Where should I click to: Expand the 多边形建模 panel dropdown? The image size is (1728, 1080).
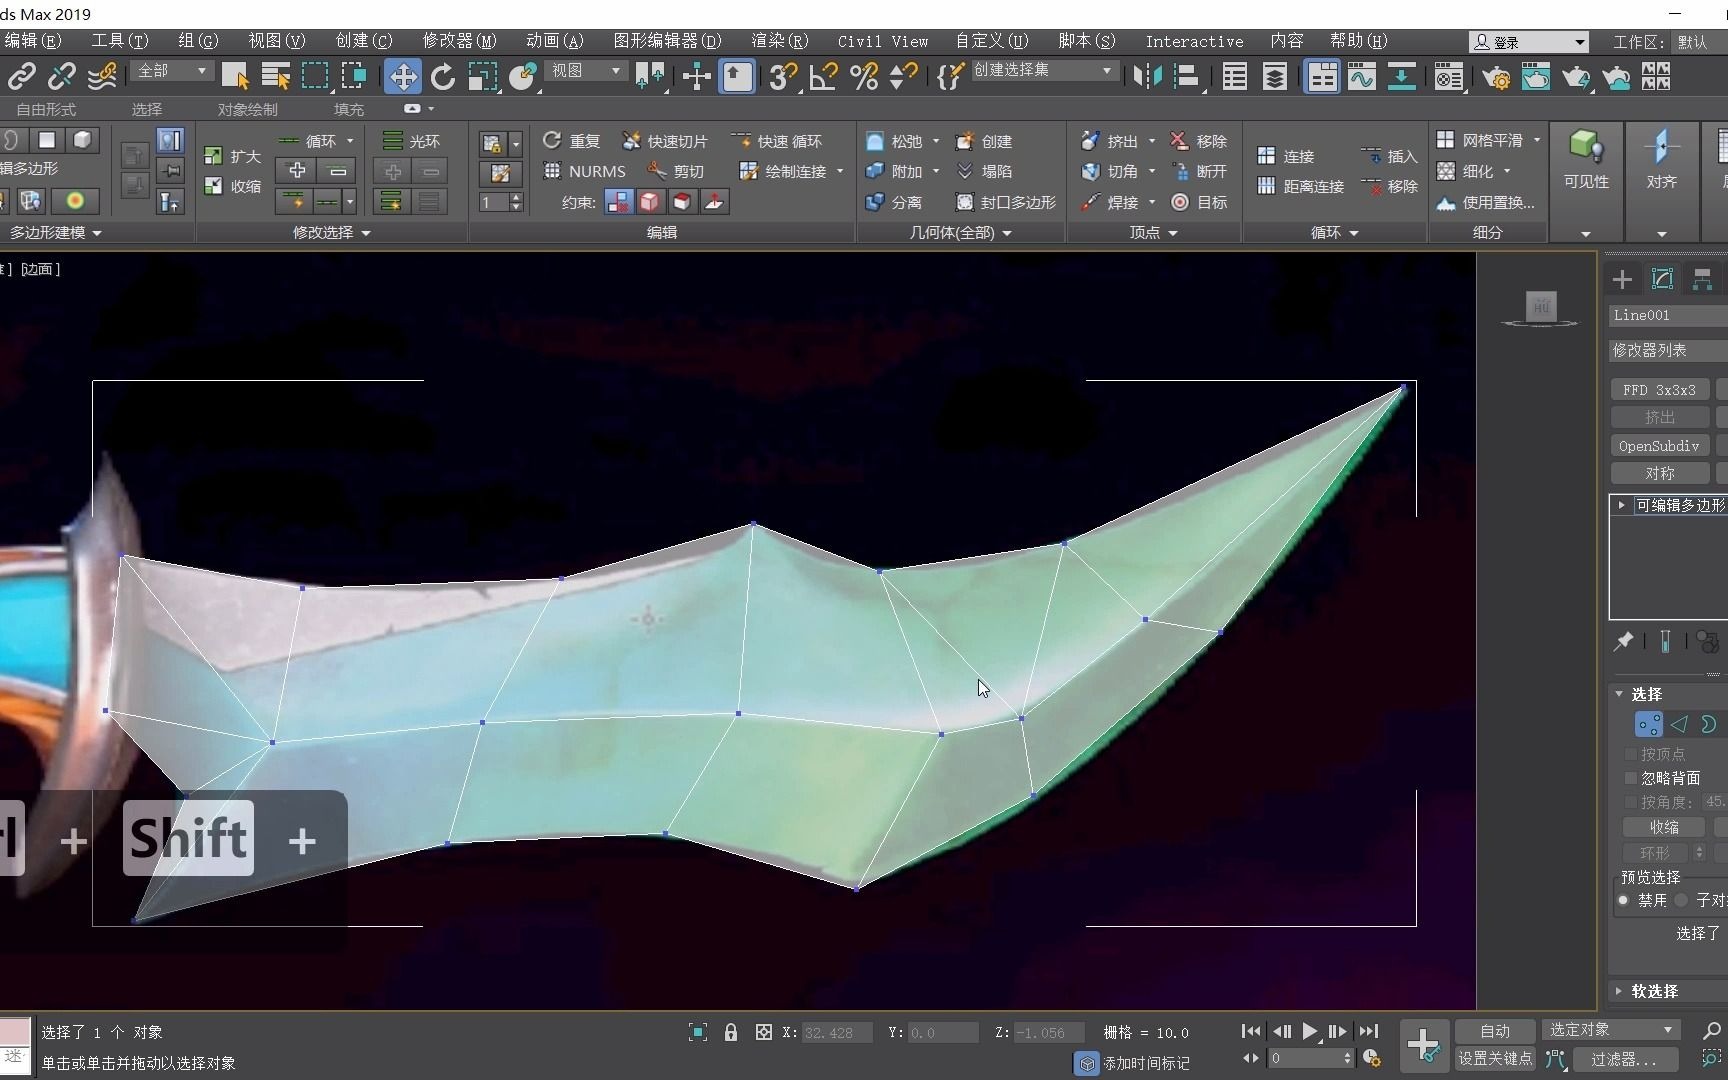click(55, 232)
